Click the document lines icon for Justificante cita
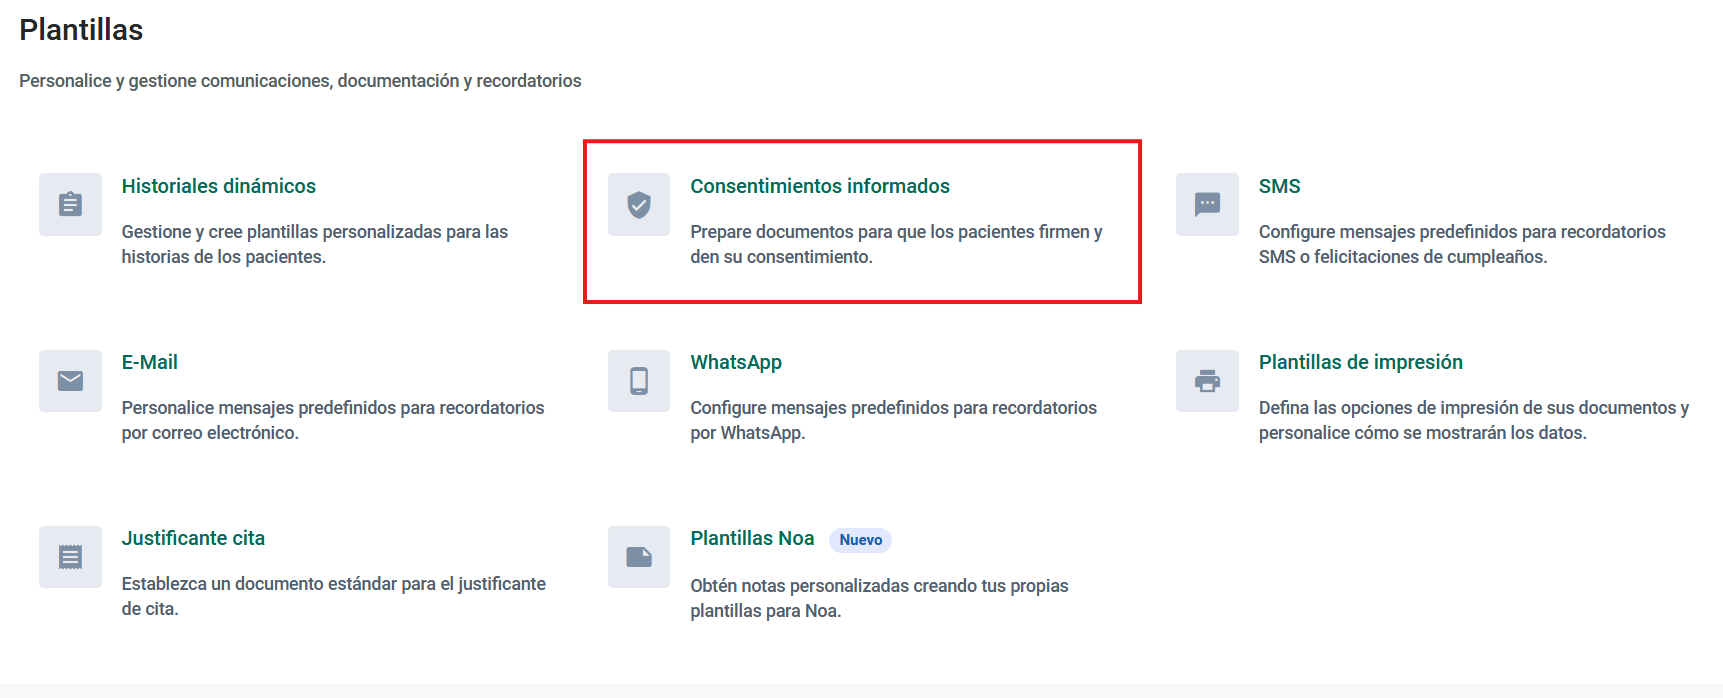This screenshot has width=1723, height=698. pos(70,557)
